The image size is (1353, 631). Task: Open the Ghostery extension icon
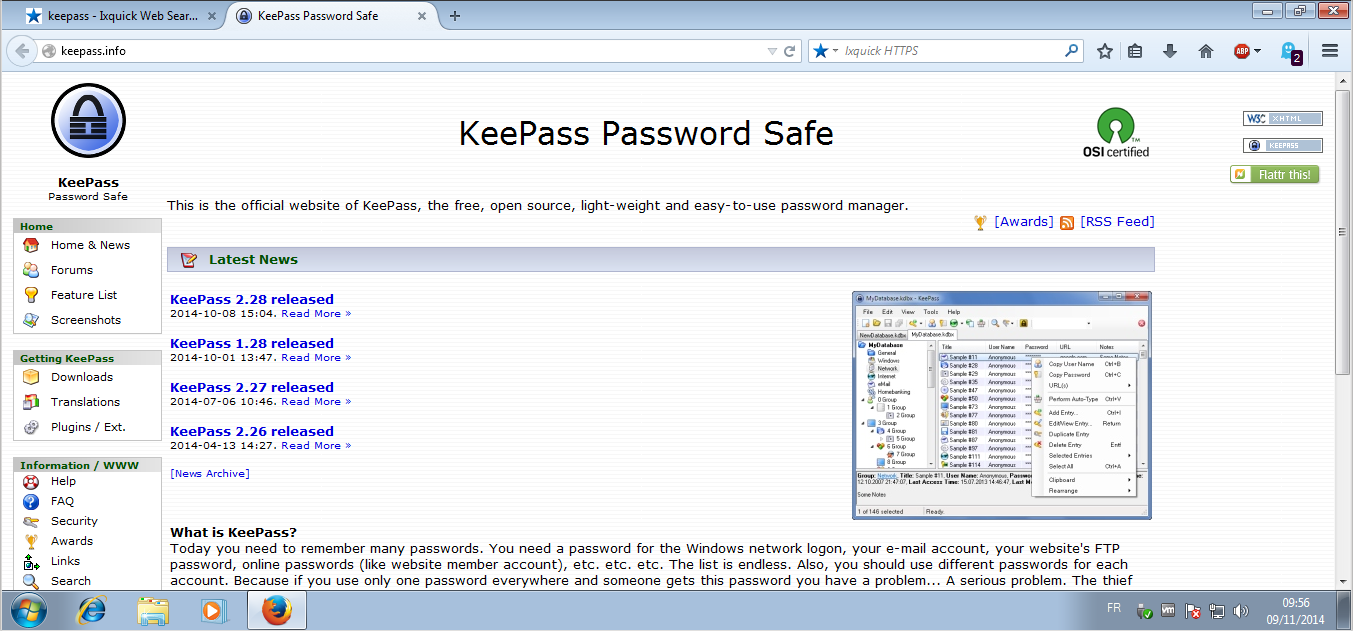pos(1291,53)
